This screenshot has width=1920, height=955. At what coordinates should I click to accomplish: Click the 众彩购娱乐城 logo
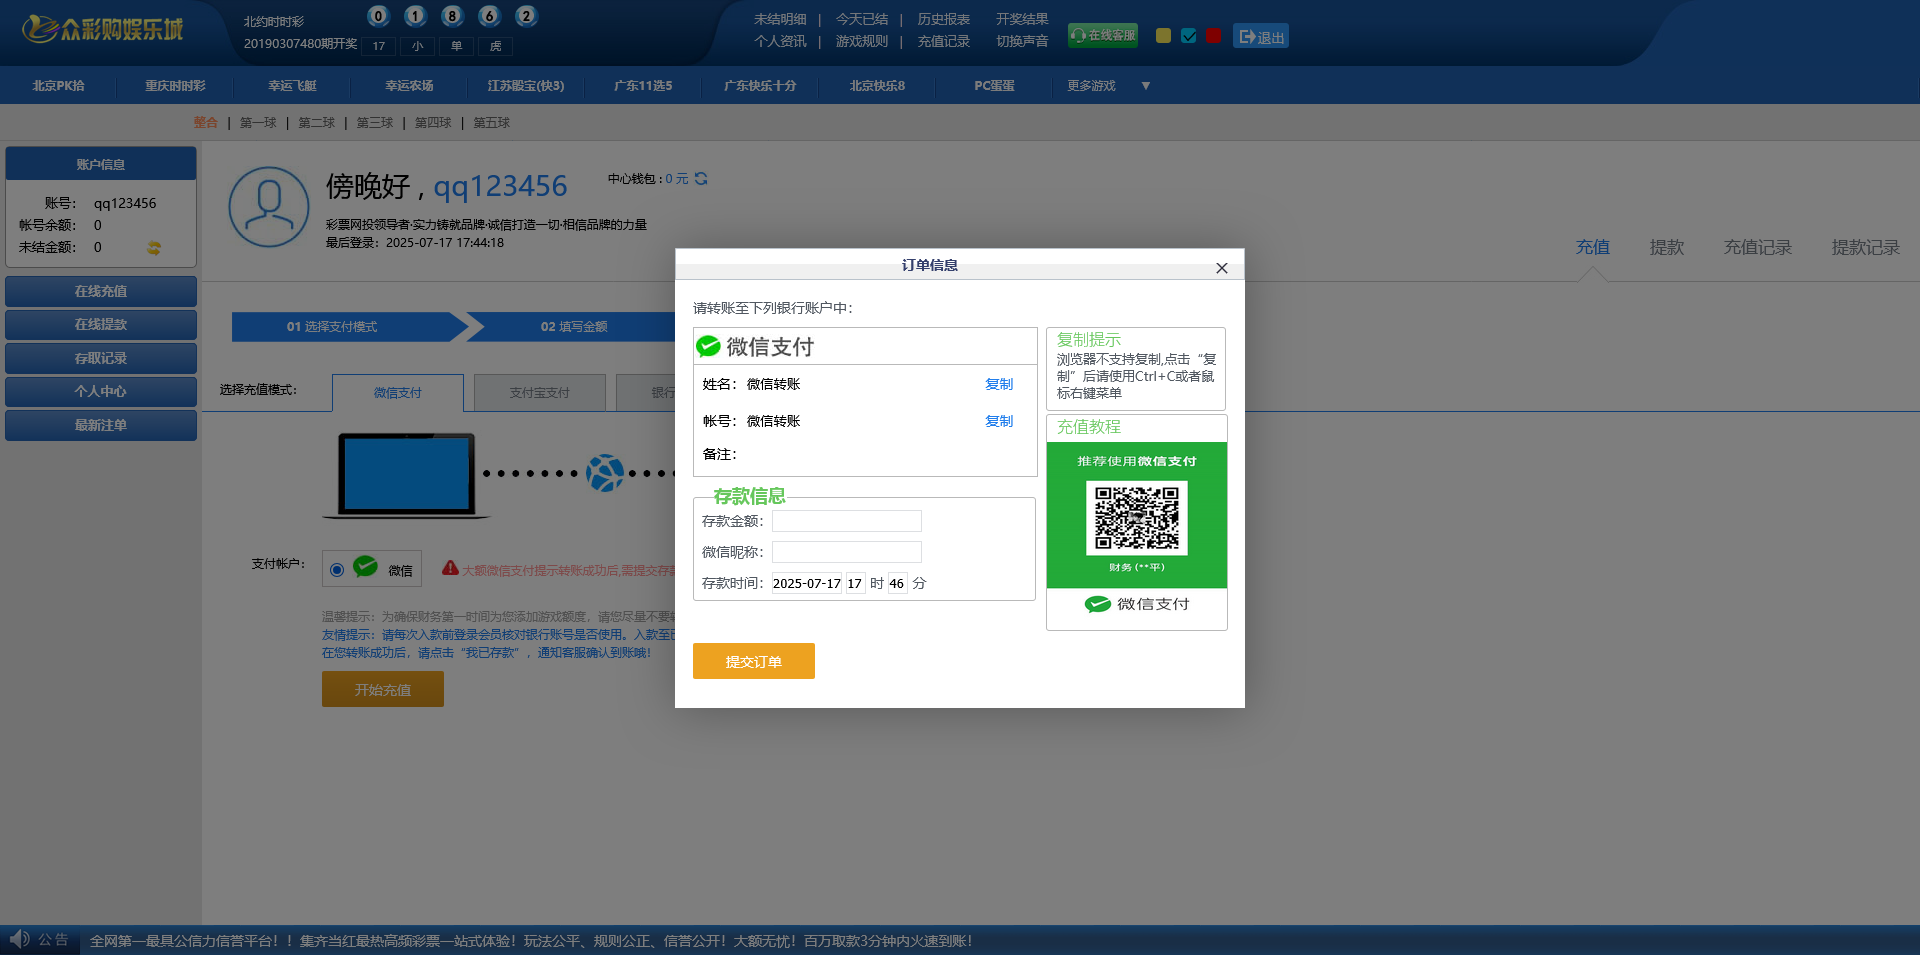(102, 30)
